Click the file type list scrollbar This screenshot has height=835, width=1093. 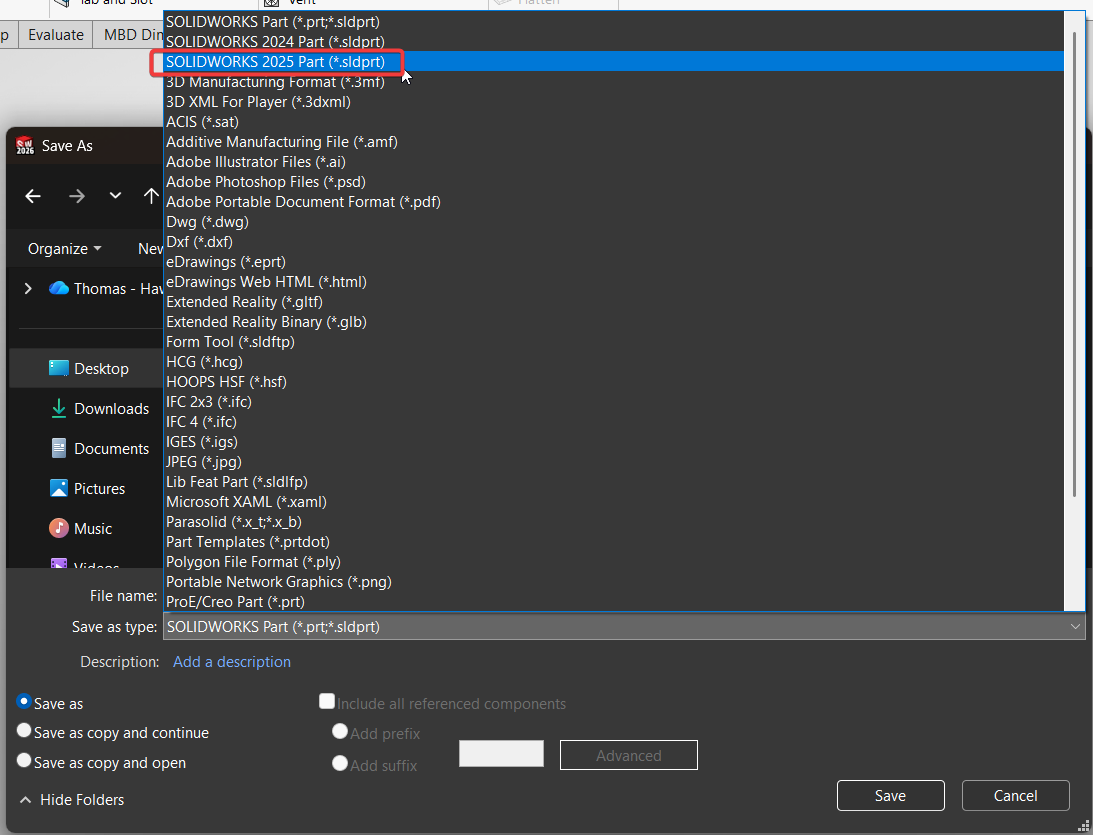(x=1074, y=265)
